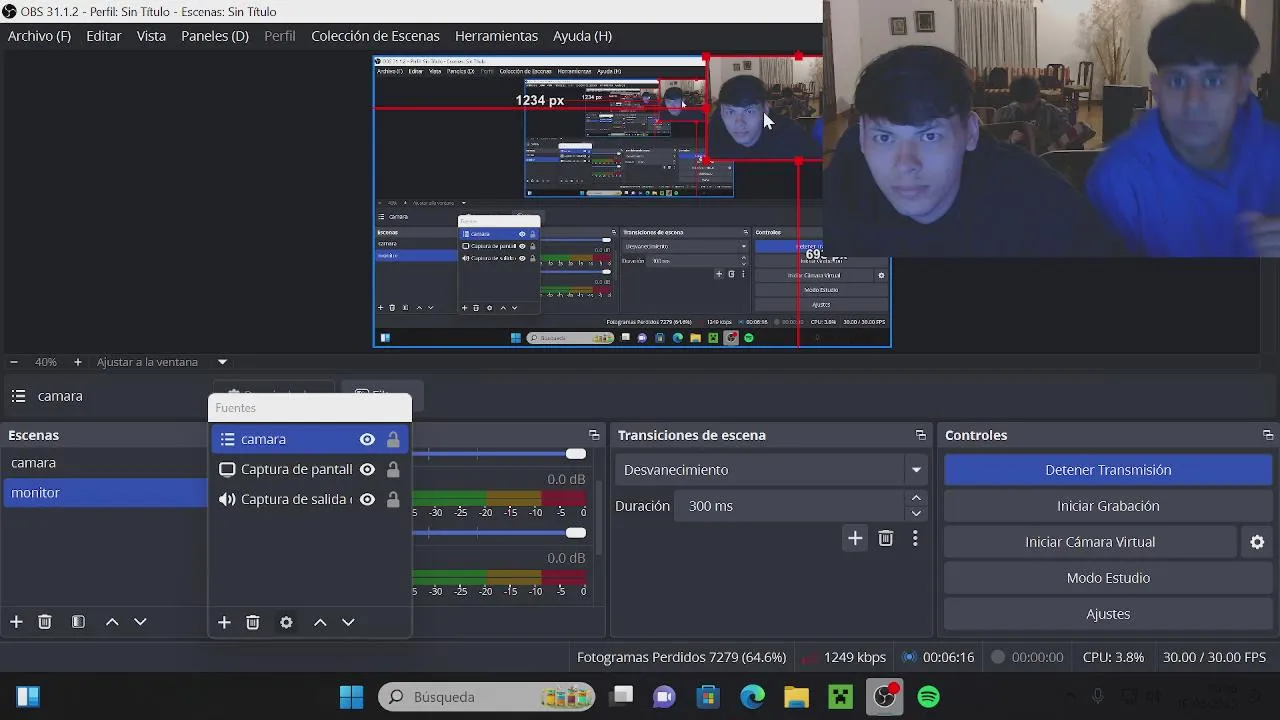Add a new scene with plus icon

[x=16, y=622]
